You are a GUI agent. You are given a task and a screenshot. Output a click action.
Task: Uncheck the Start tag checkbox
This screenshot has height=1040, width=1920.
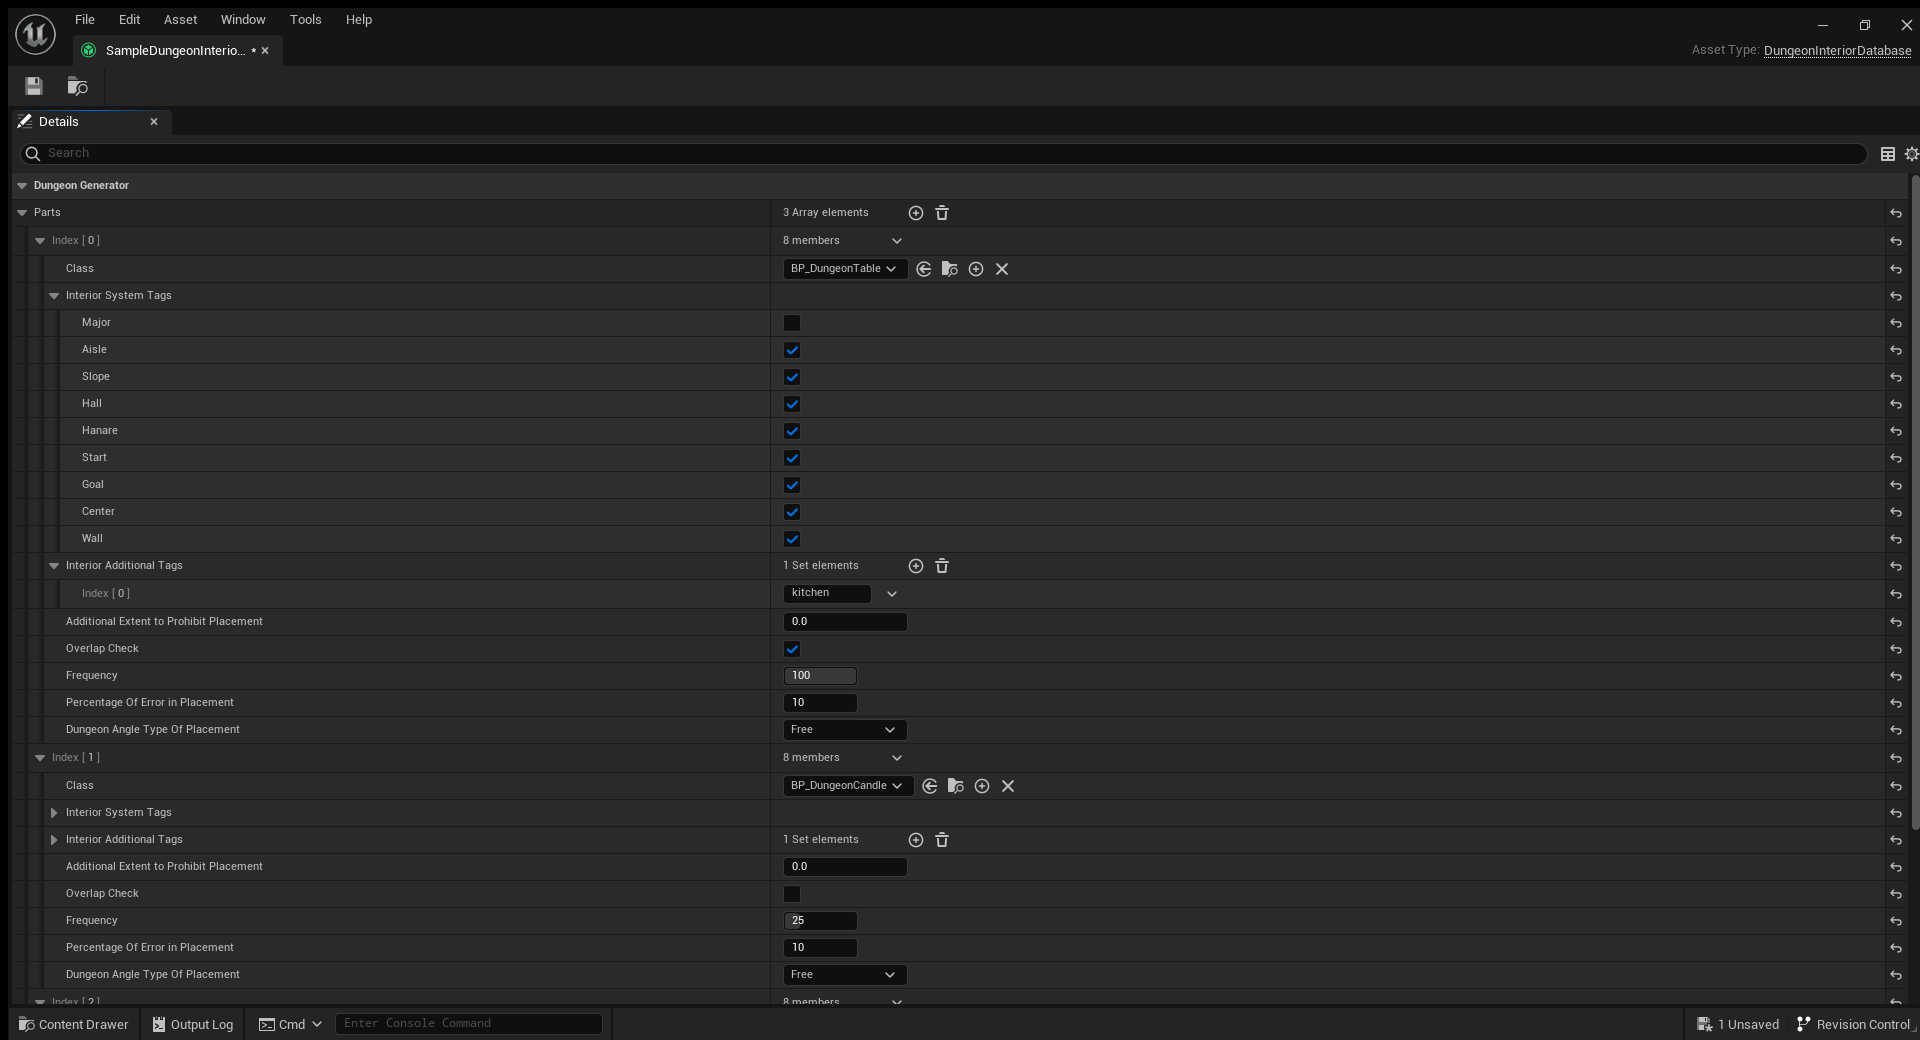[x=792, y=458]
